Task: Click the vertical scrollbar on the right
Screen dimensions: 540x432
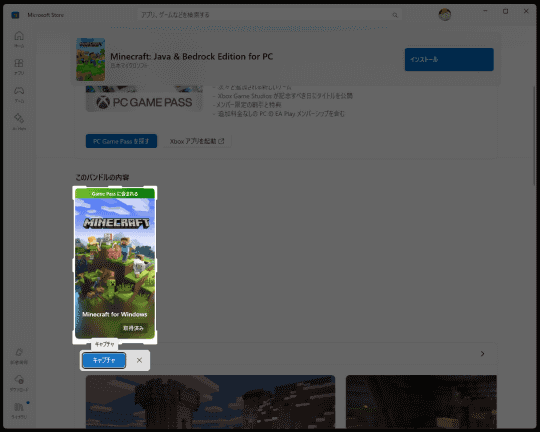Action: [x=534, y=136]
